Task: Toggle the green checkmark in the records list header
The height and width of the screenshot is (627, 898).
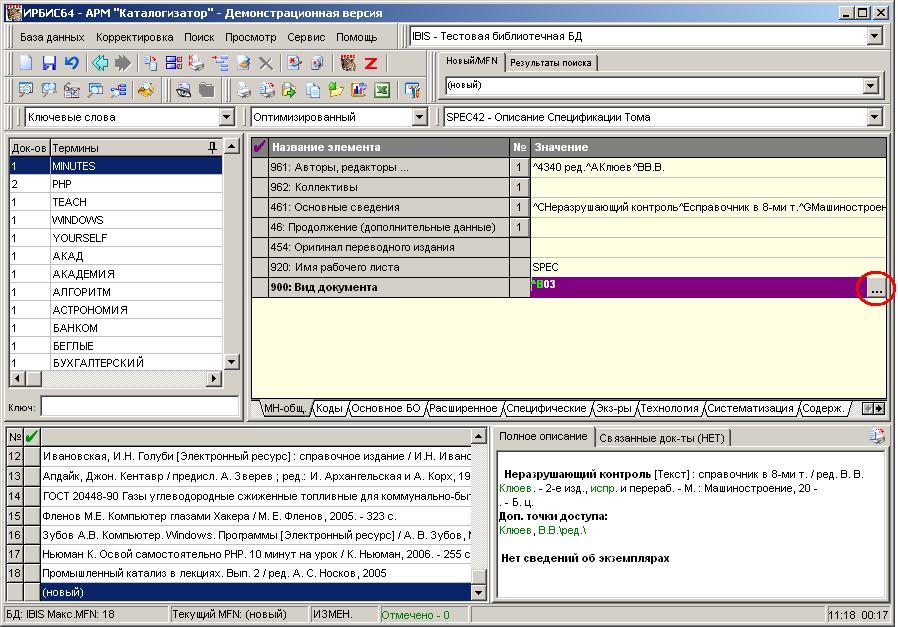Action: (x=32, y=437)
